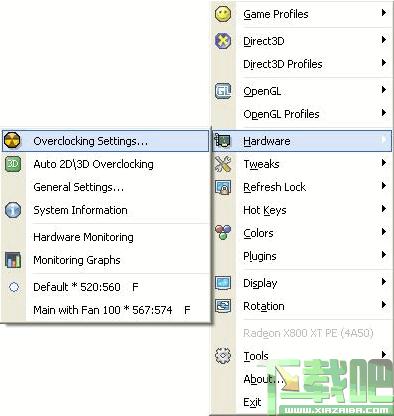Click the green 3D overclocking icon
394x416 pixels.
tap(13, 164)
